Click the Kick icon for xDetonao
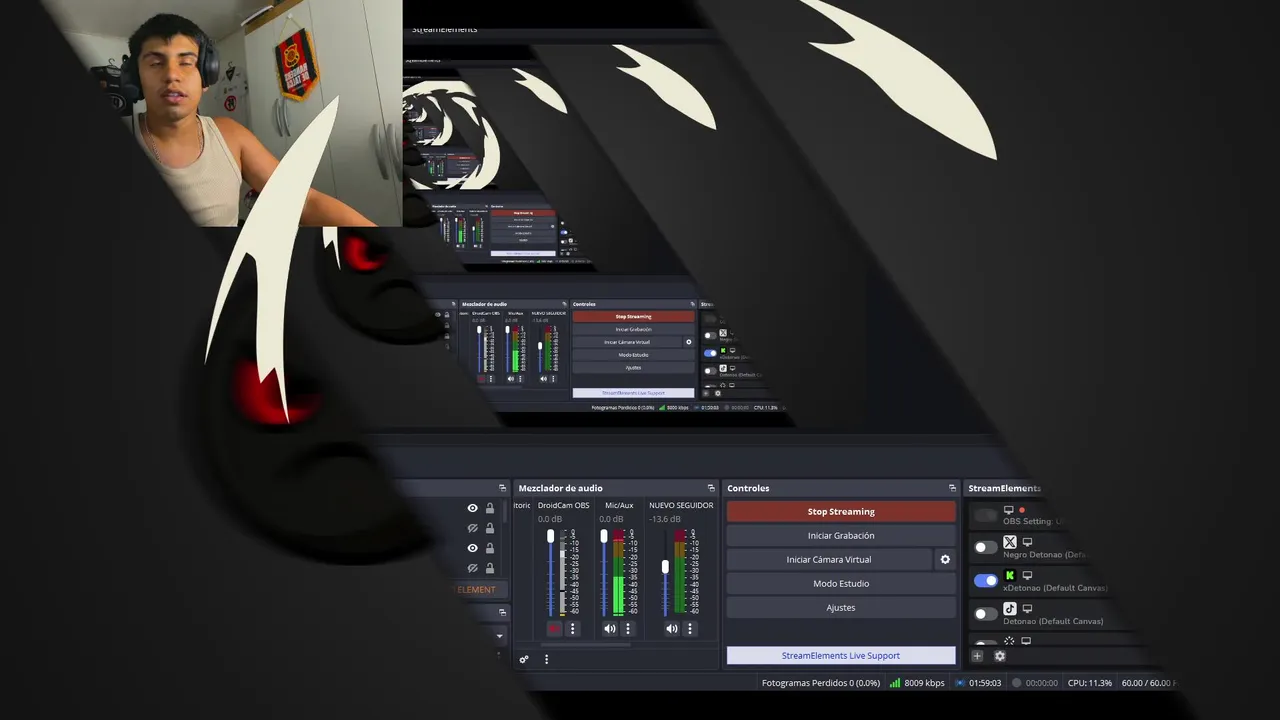The height and width of the screenshot is (720, 1280). [x=1010, y=575]
